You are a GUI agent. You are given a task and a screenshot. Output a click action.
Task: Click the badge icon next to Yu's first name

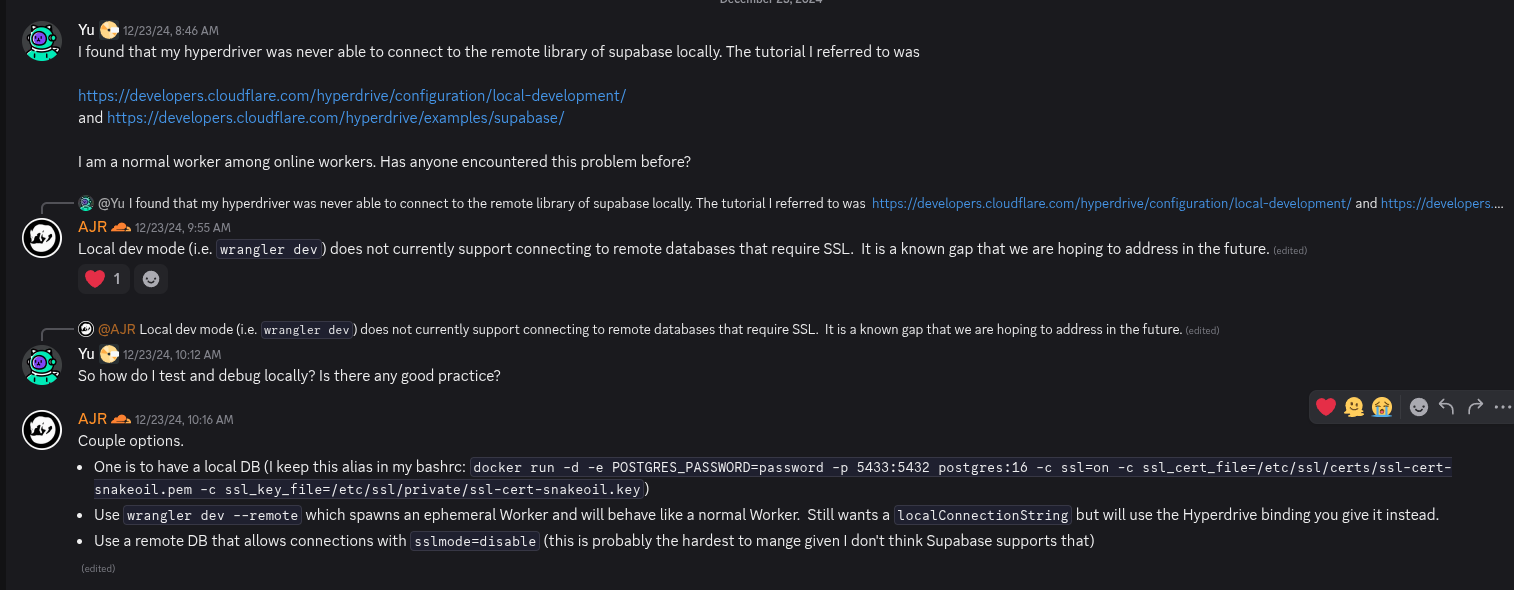109,30
